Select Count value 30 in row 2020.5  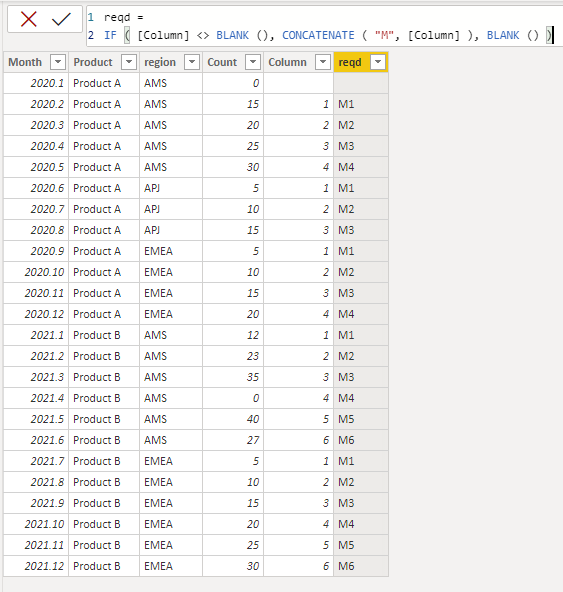pyautogui.click(x=233, y=167)
